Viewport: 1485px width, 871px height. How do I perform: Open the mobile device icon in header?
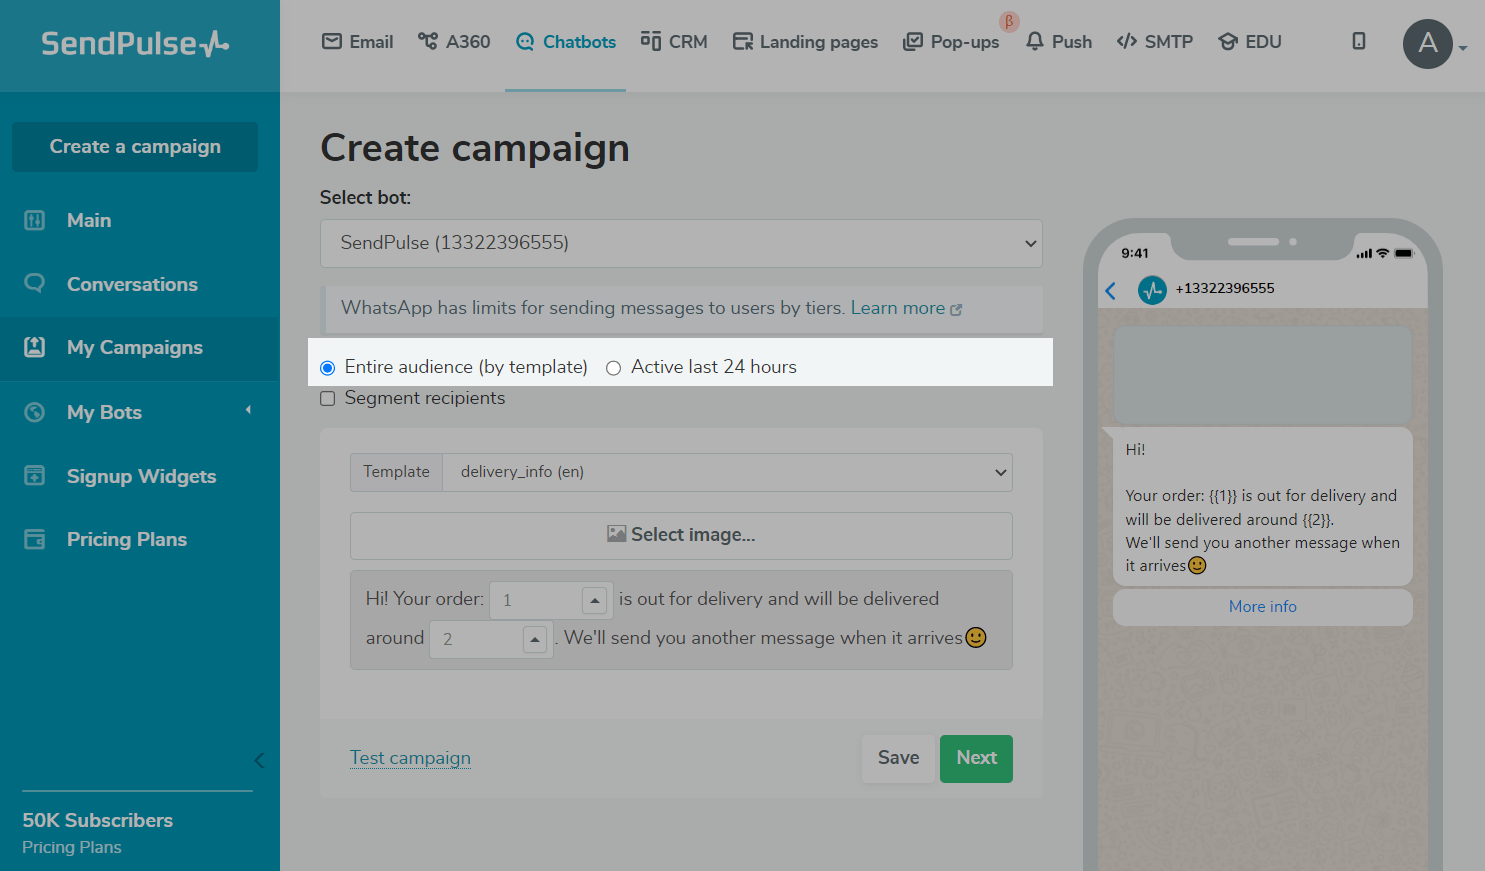click(1358, 41)
